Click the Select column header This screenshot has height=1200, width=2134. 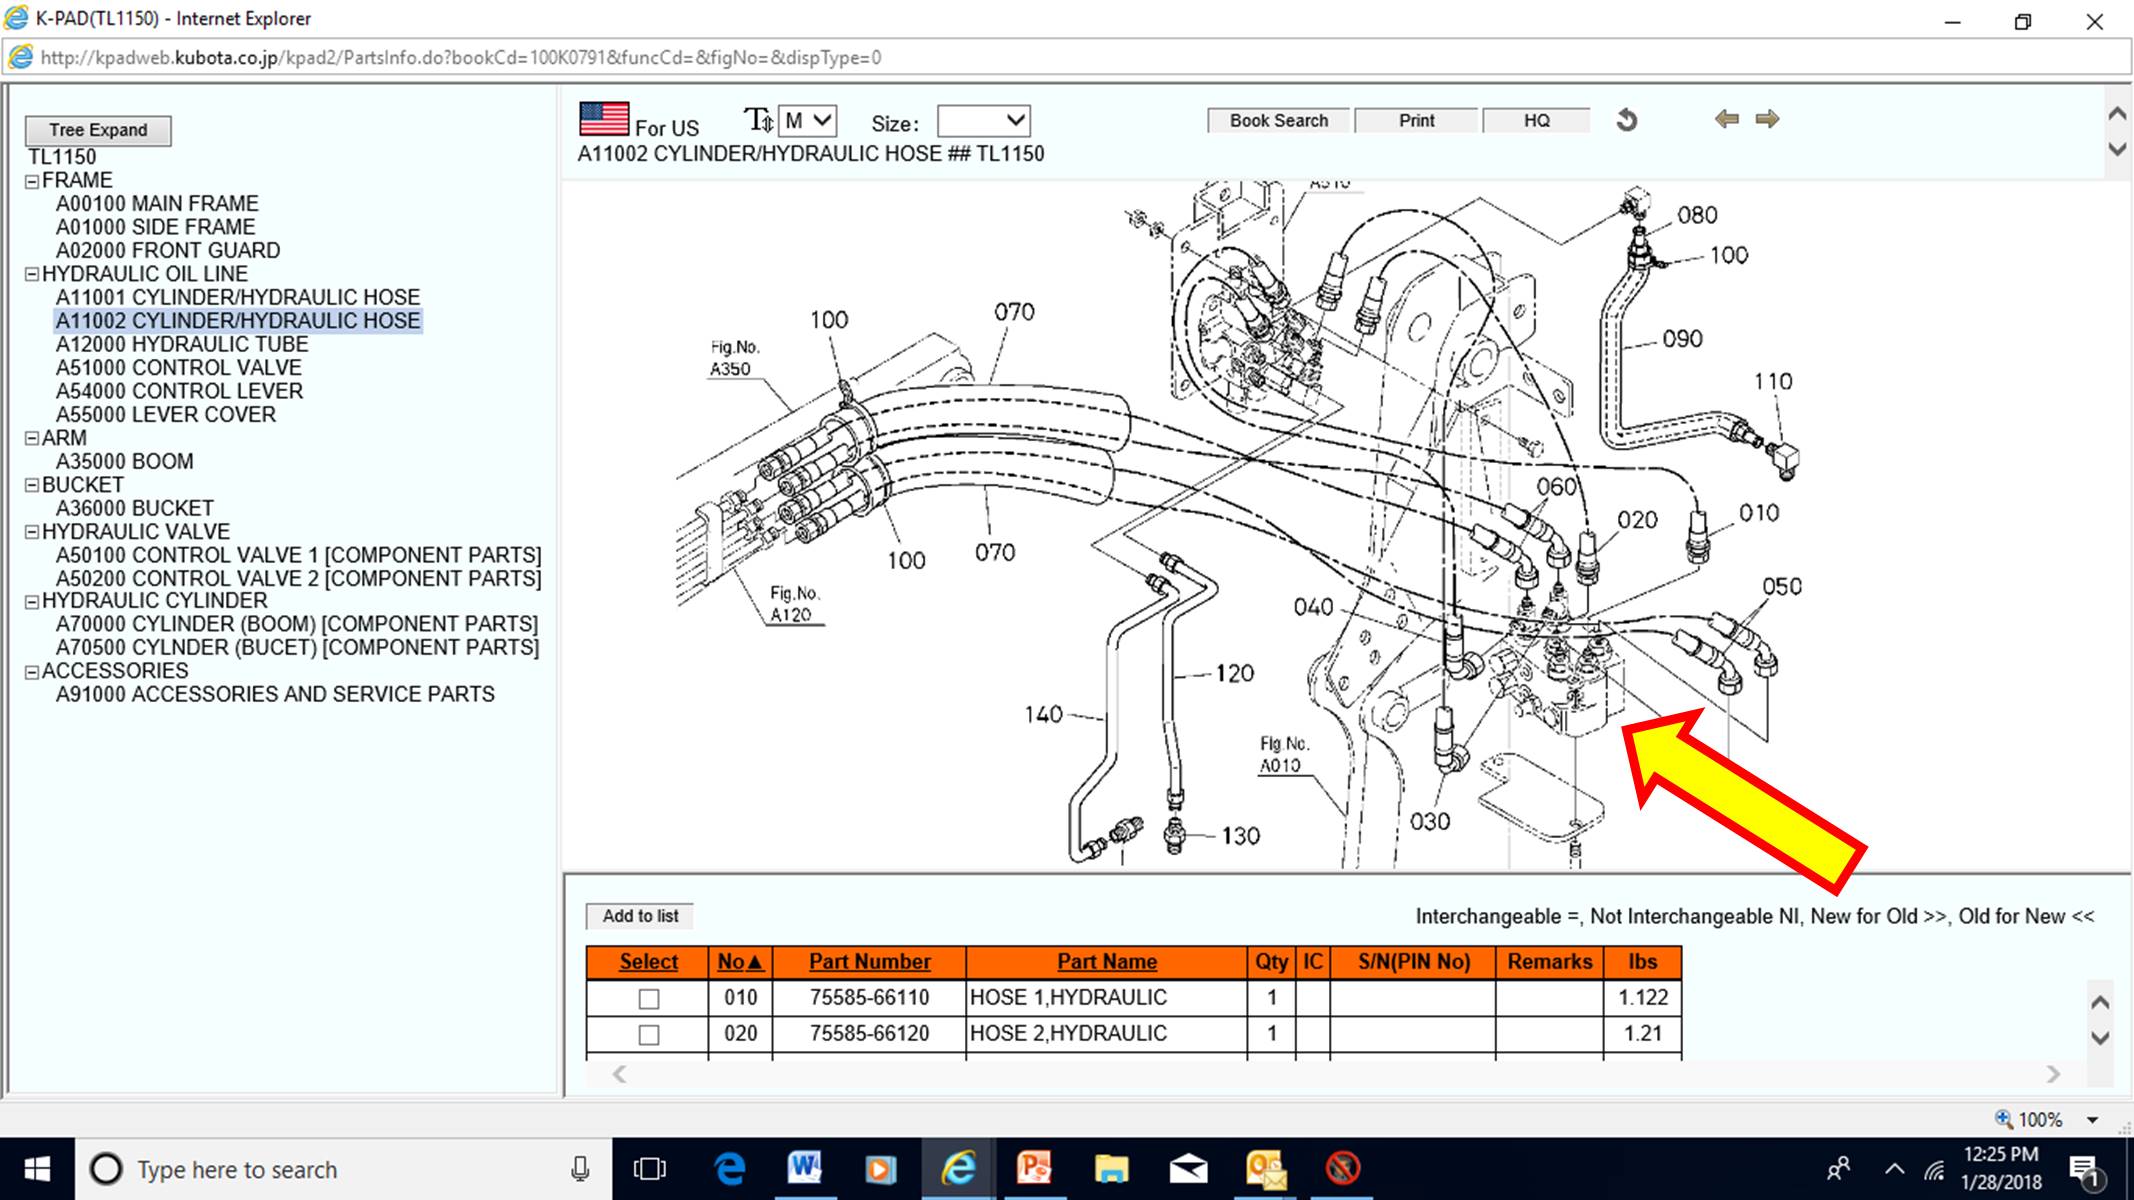pos(648,962)
